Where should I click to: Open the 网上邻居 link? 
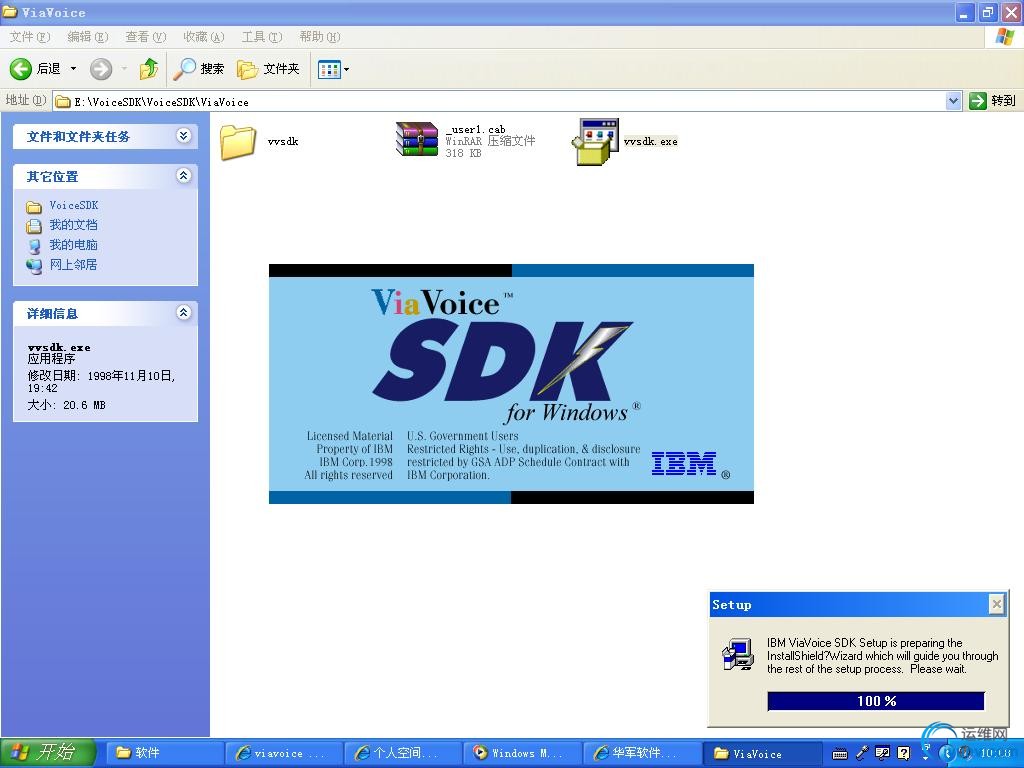[x=74, y=264]
